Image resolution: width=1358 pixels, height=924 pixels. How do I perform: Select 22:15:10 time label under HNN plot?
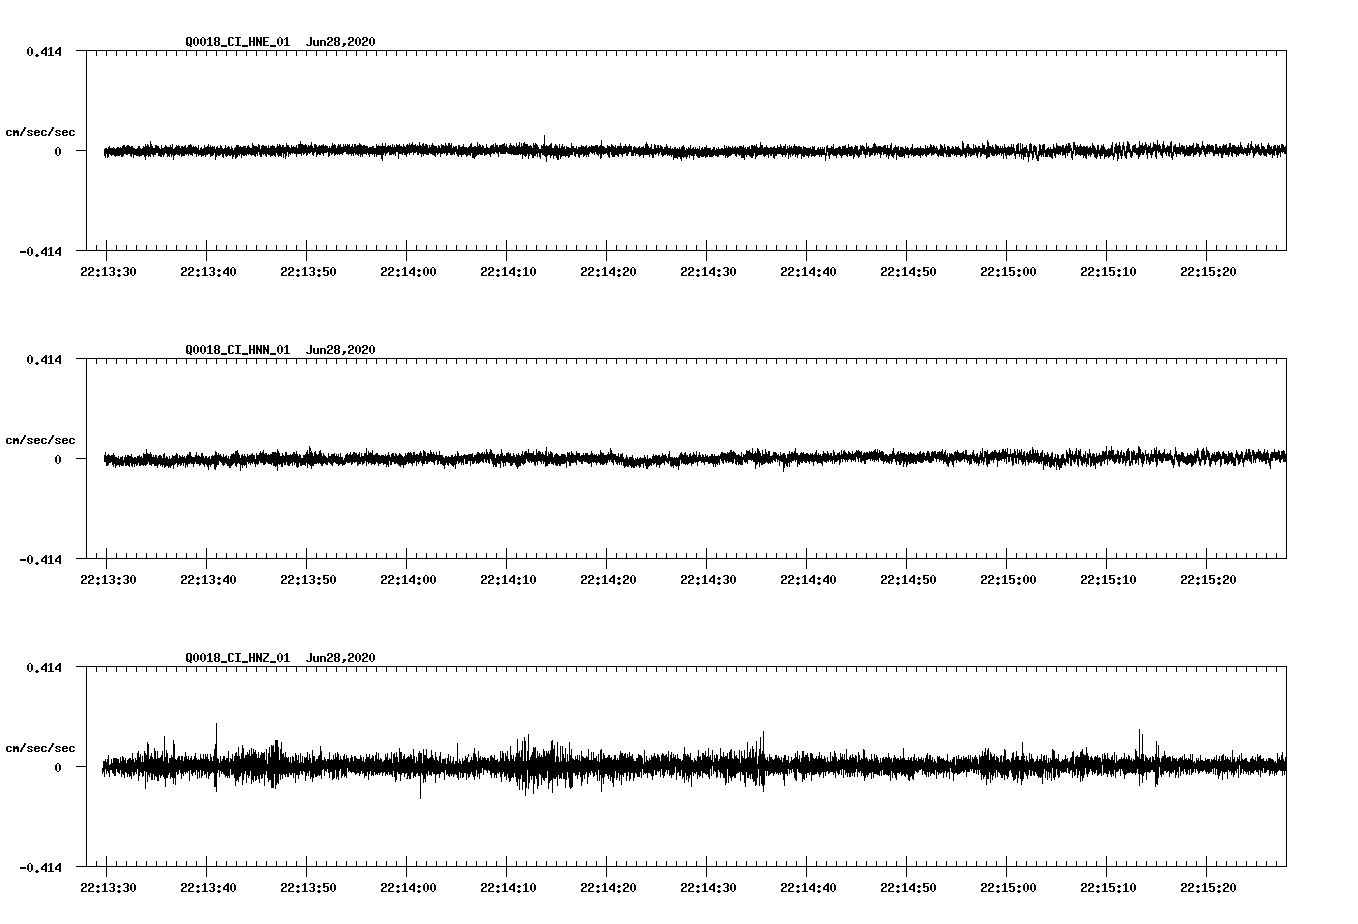click(1108, 580)
